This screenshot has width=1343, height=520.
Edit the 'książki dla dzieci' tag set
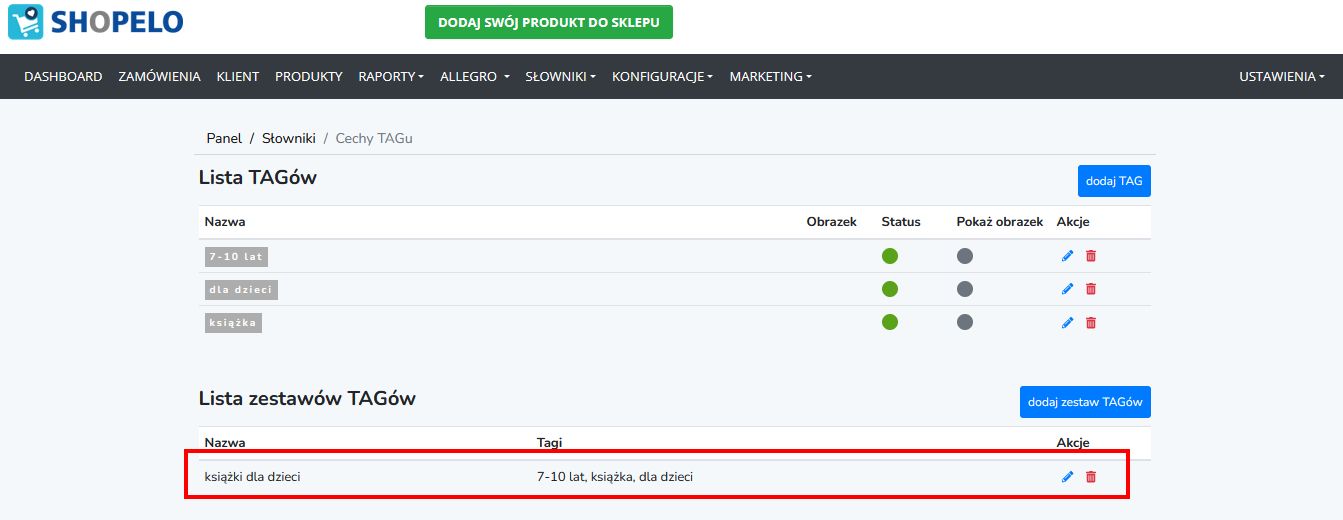click(x=1067, y=477)
